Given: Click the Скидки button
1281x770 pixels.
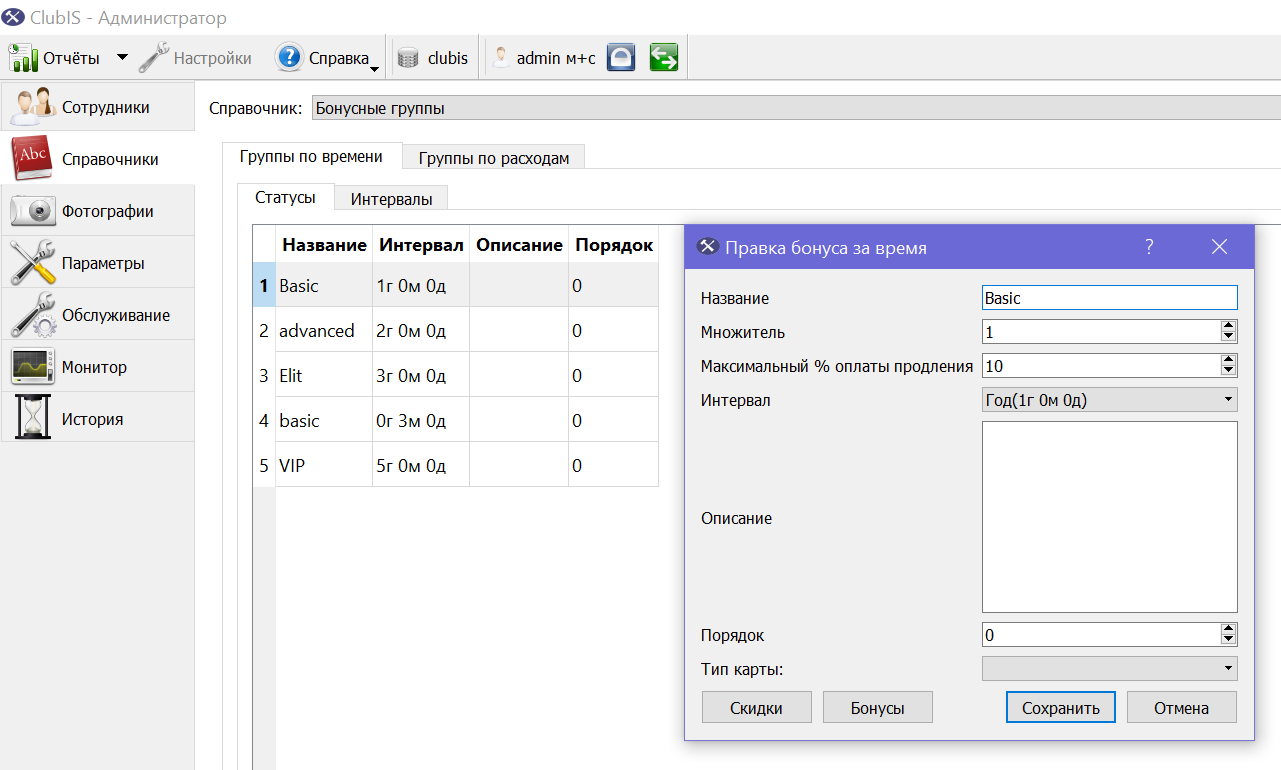Looking at the screenshot, I should 756,707.
